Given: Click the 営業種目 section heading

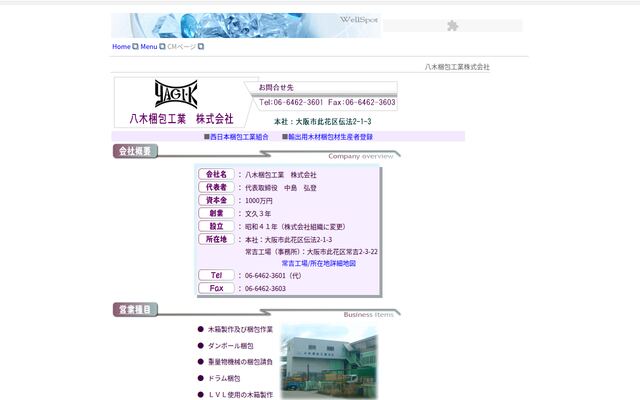Looking at the screenshot, I should point(135,309).
